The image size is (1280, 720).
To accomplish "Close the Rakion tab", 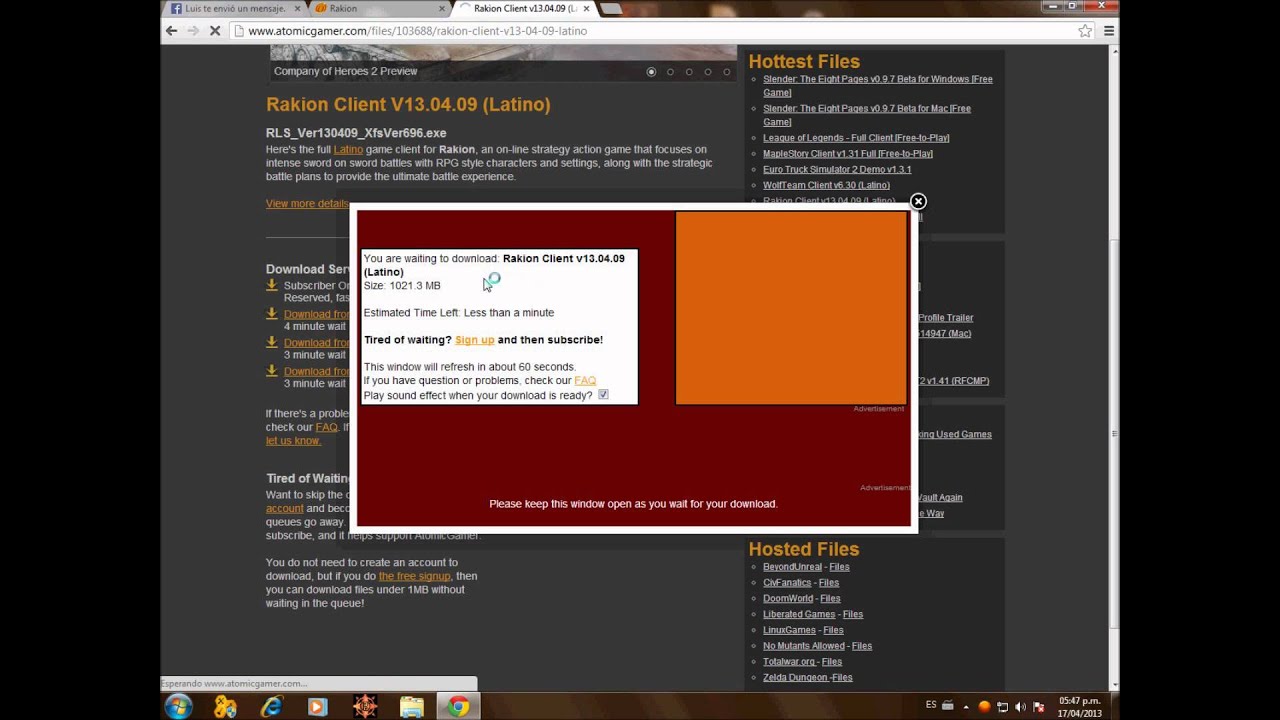I will click(x=441, y=8).
